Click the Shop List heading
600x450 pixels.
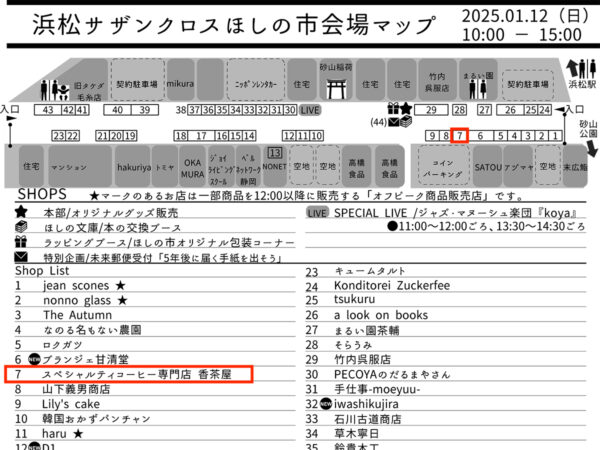42,271
